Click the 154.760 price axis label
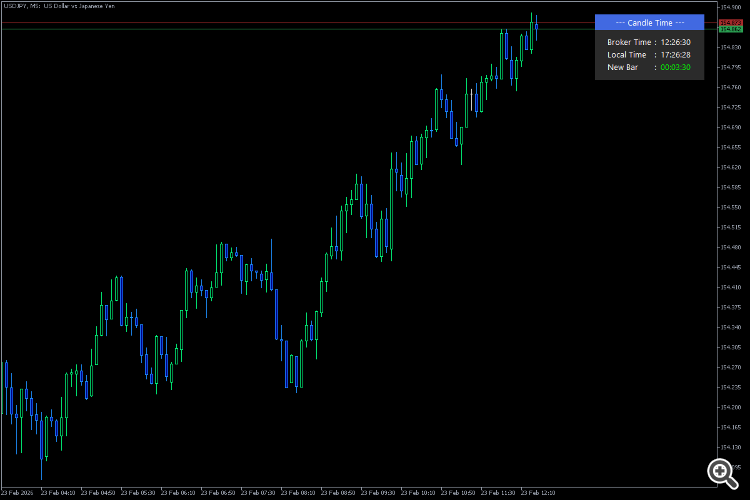Screen dimensions: 750x500 click(730, 87)
